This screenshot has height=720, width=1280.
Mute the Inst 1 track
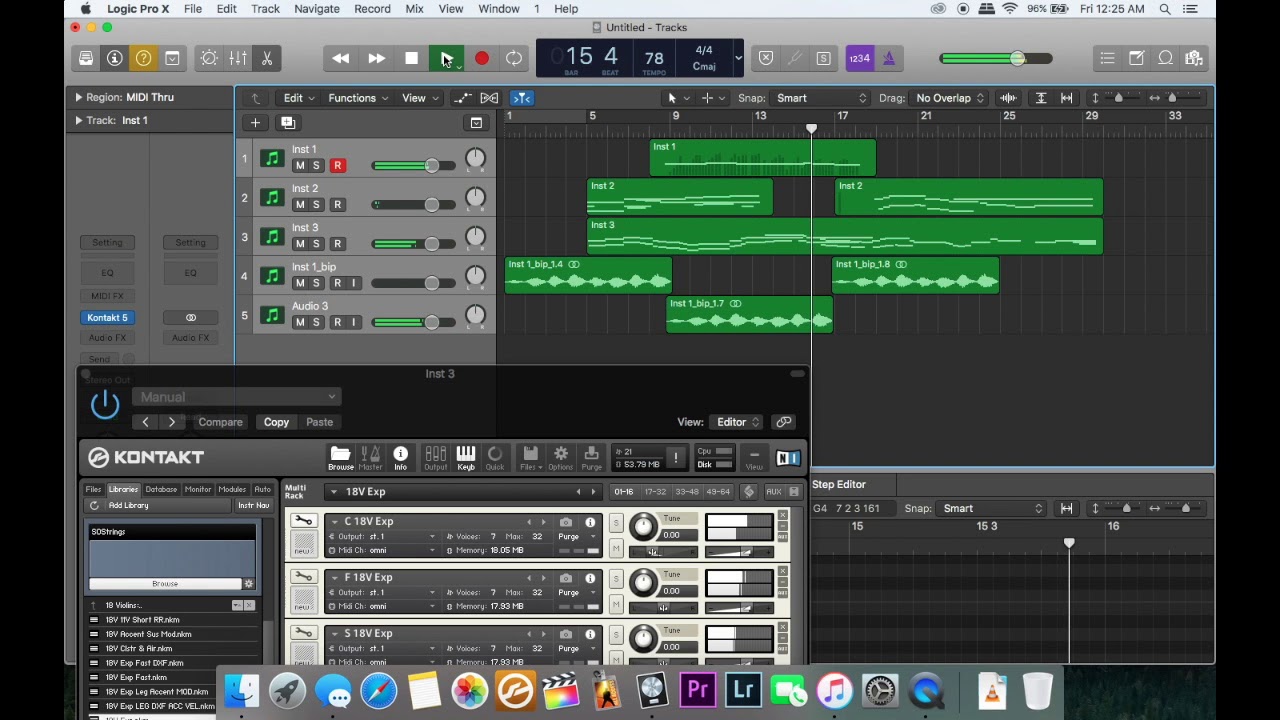tap(299, 166)
